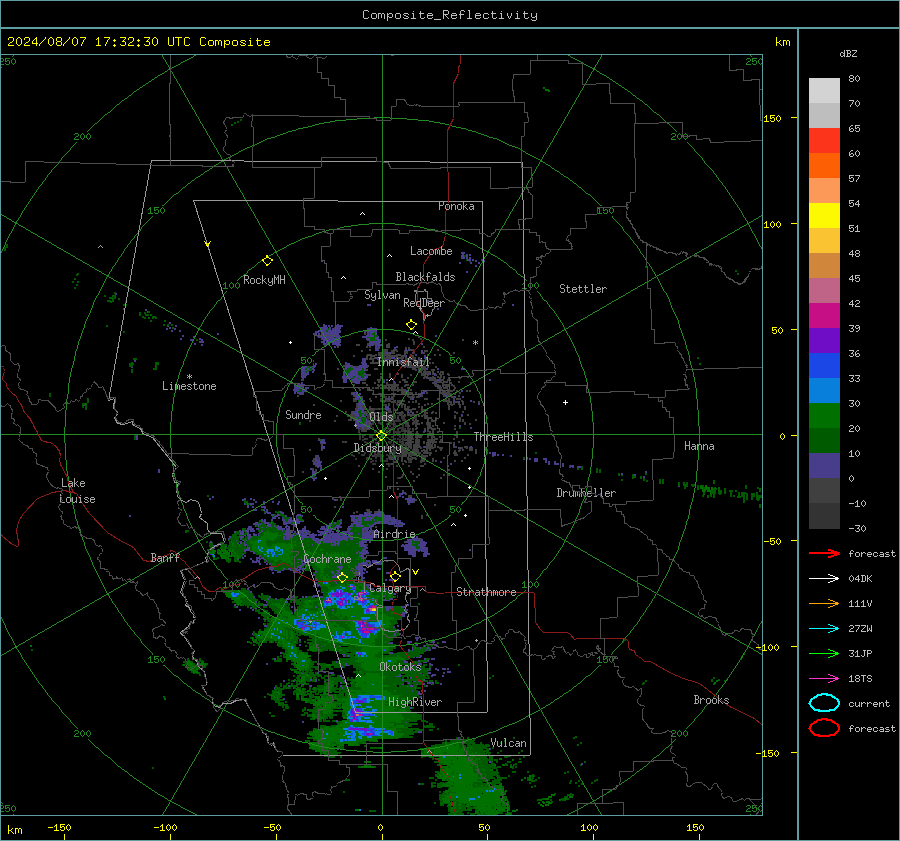Click the yellow diamond marker above Calgary label
The height and width of the screenshot is (841, 900).
(x=395, y=576)
